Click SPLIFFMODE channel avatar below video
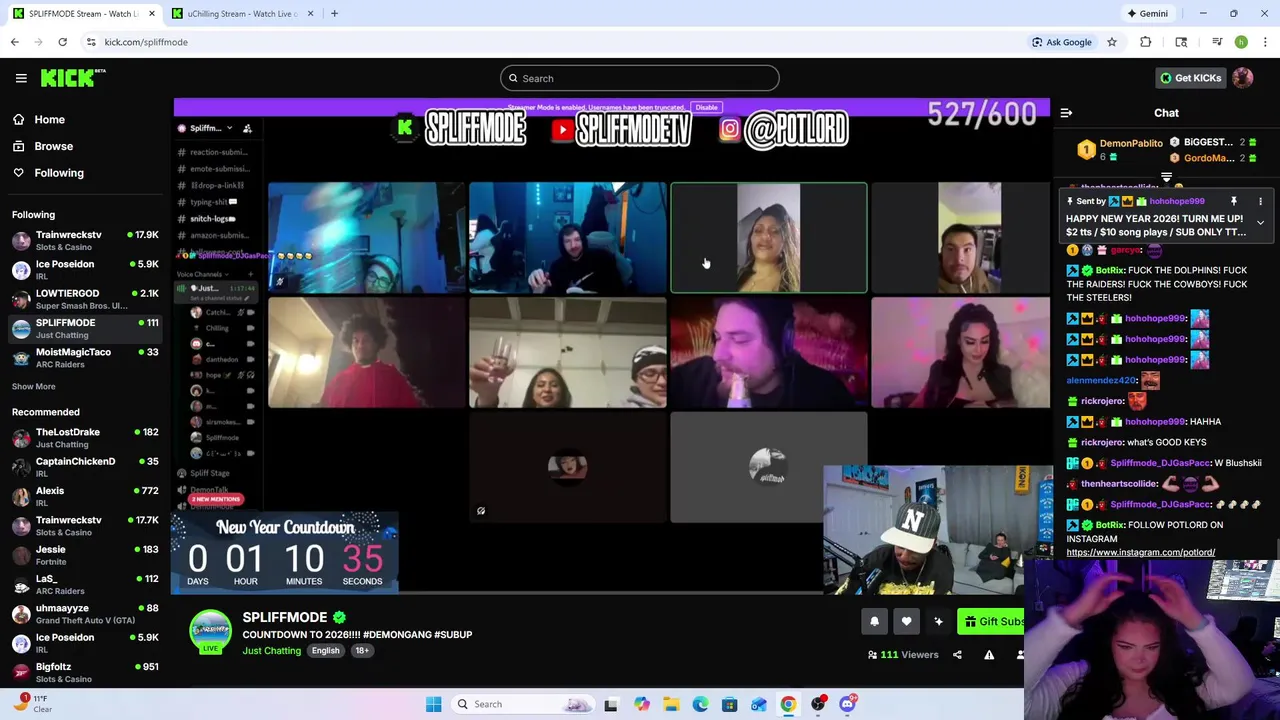The image size is (1280, 720). (210, 632)
